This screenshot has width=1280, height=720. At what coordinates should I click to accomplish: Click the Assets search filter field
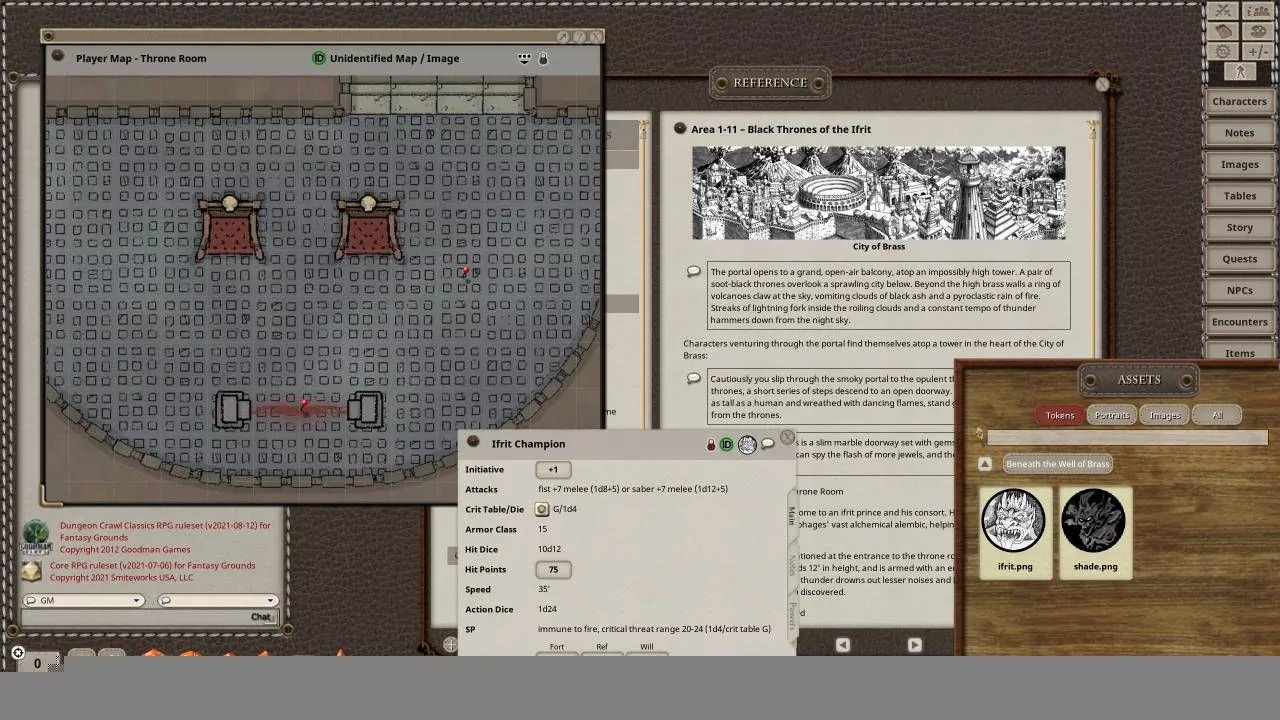(x=1127, y=437)
